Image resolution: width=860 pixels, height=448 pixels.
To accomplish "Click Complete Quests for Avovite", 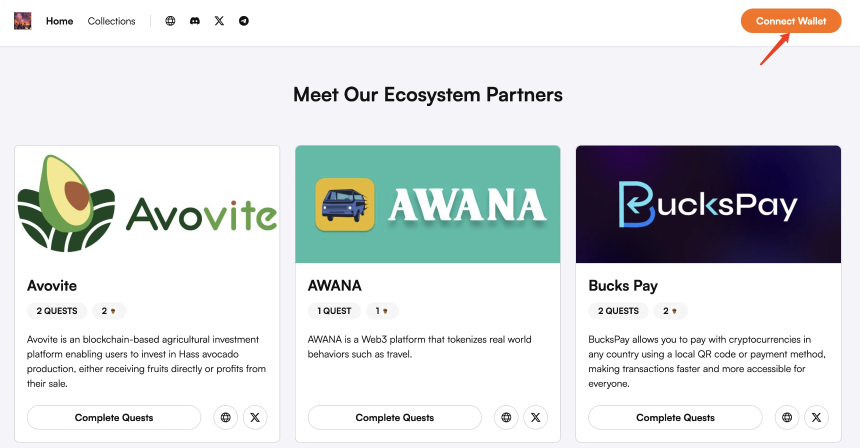I will tap(114, 417).
